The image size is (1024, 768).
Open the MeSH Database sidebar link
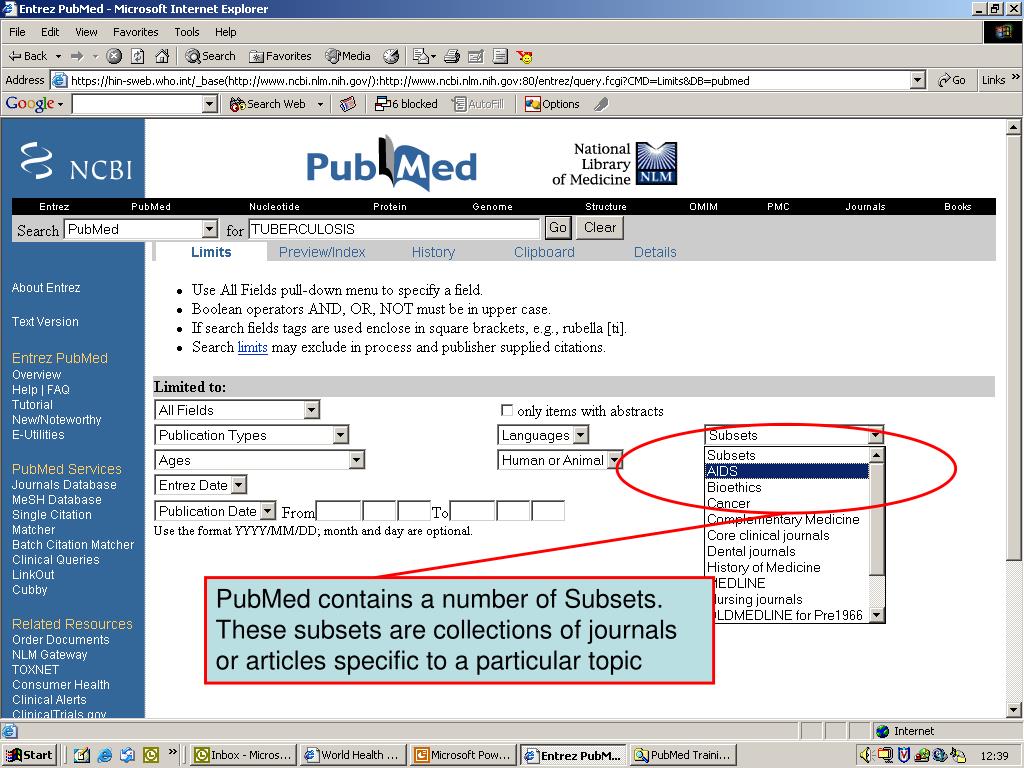pos(57,500)
